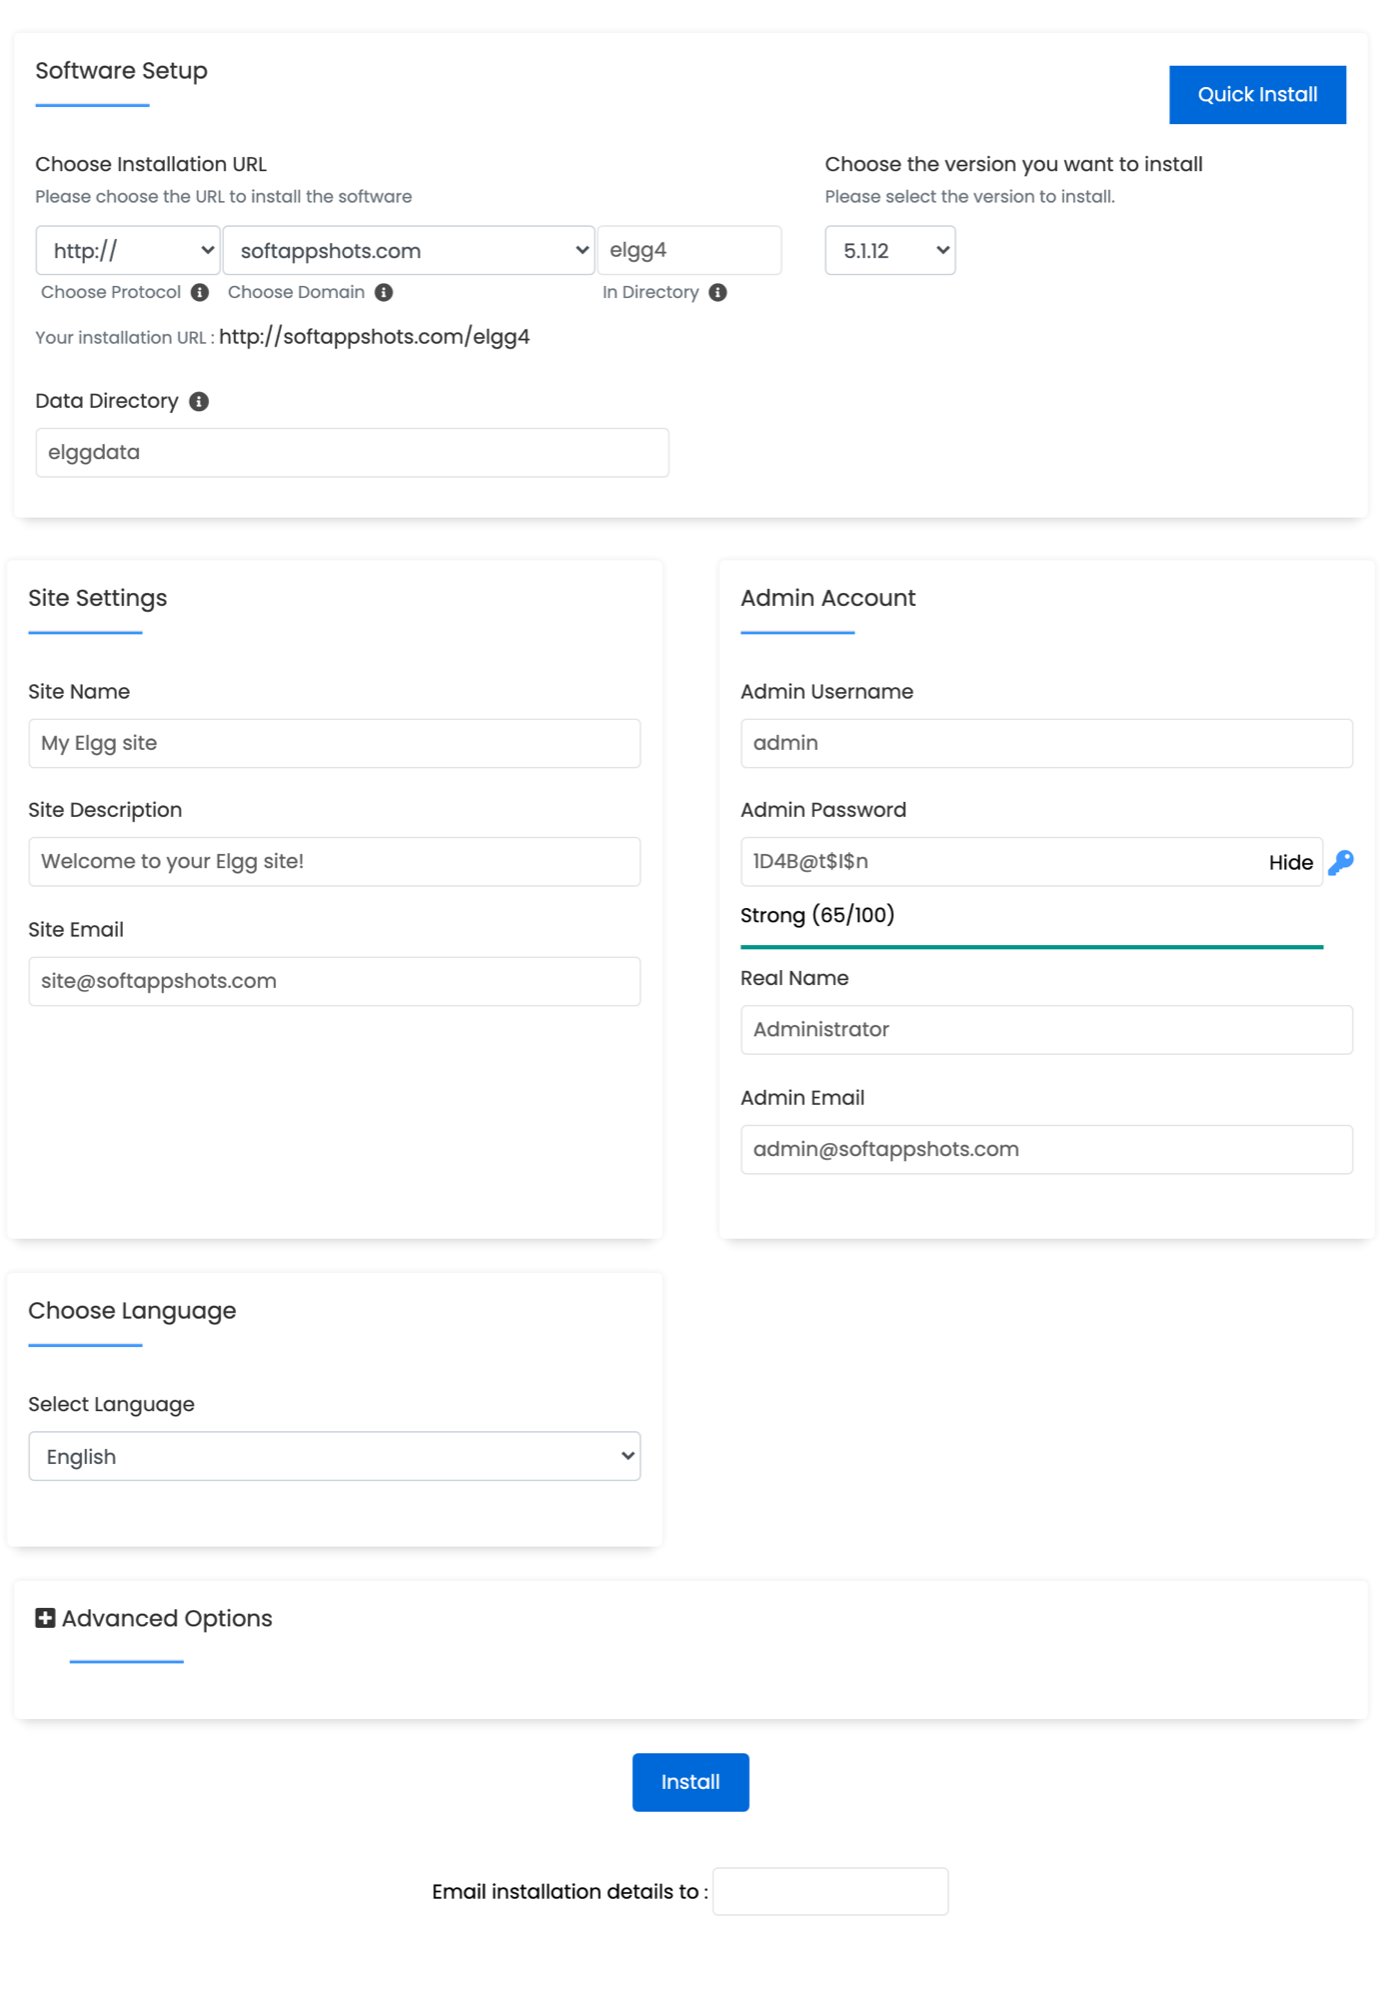Click the Advanced Options plus icon

[x=45, y=1618]
